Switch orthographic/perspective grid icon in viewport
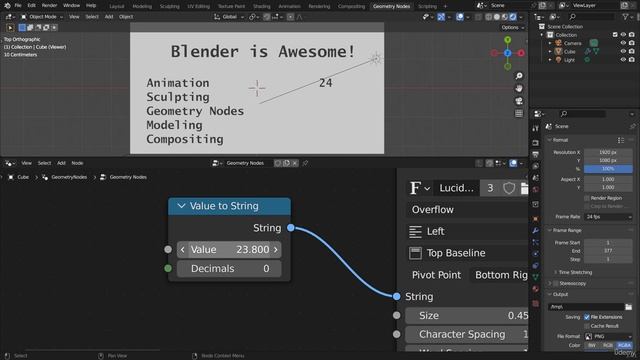Screen dimensions: 640x360 click(x=519, y=113)
